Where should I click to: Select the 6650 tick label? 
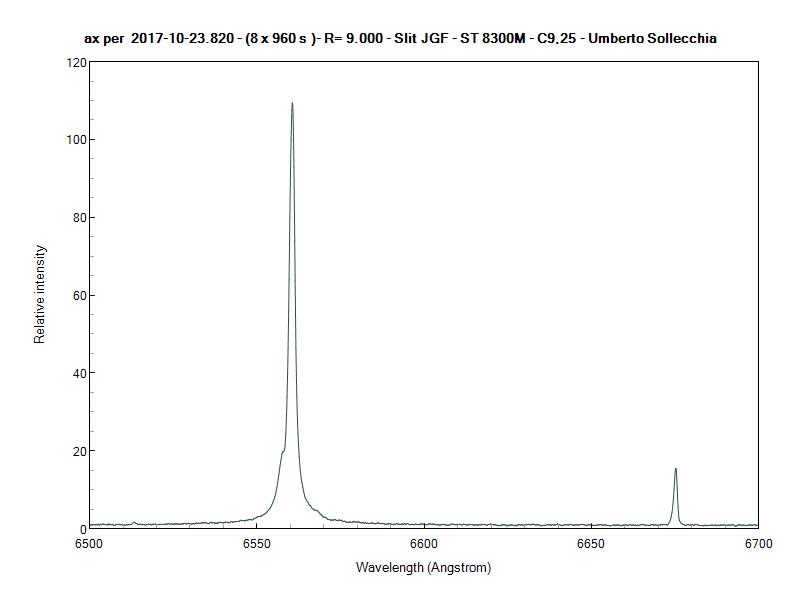(590, 543)
